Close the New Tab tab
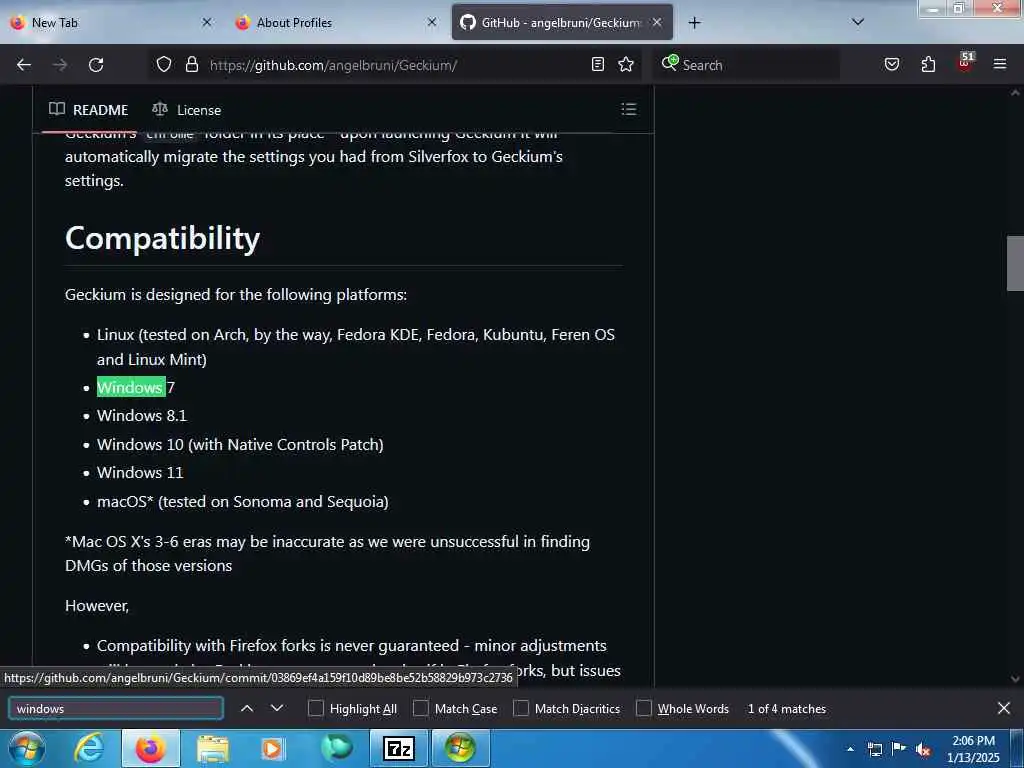 207,22
